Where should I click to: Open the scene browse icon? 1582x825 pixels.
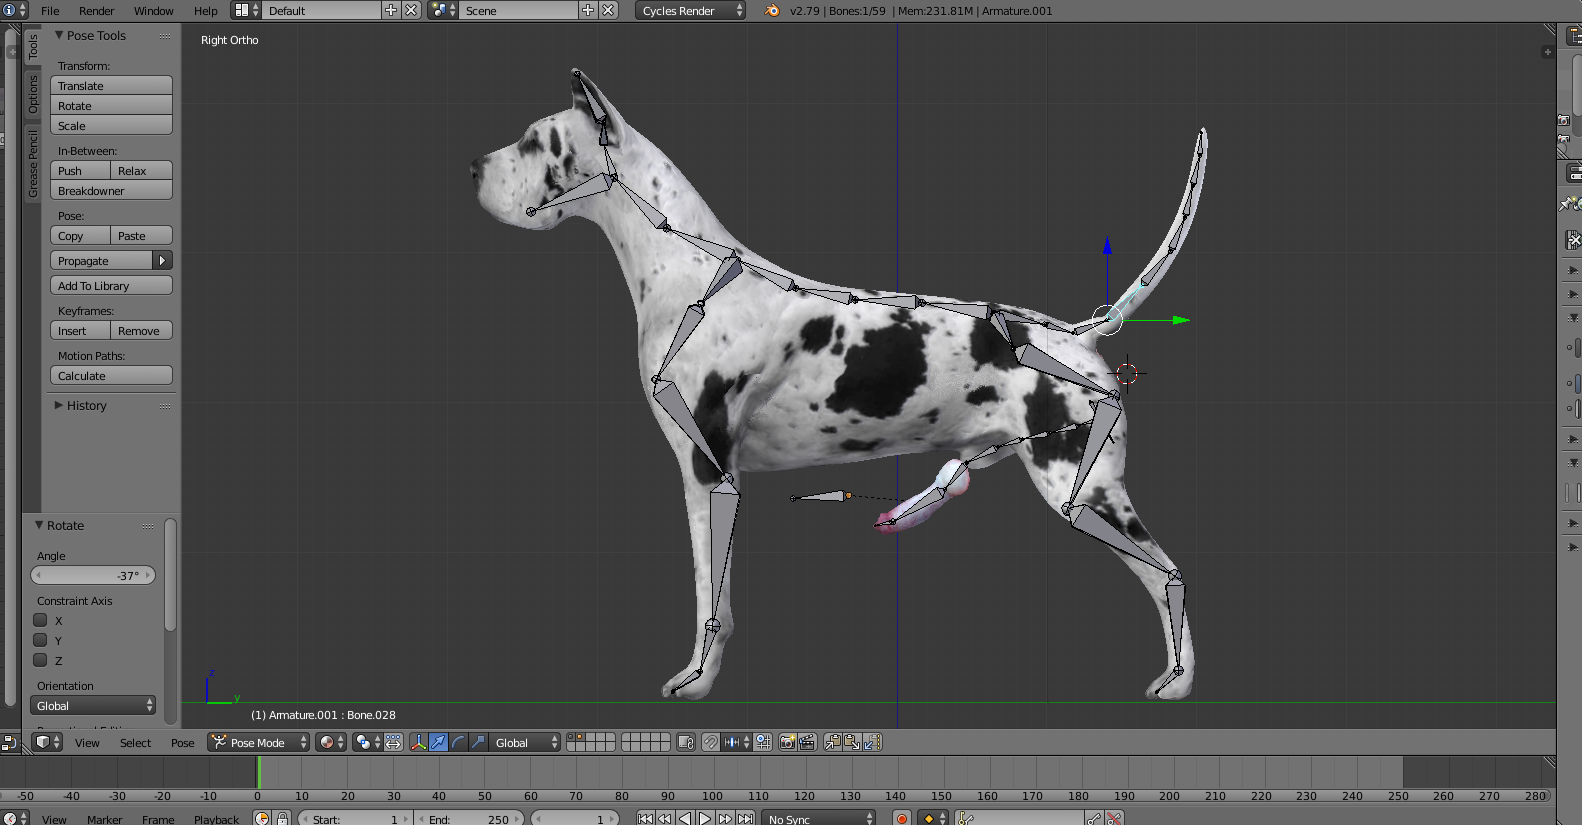coord(443,11)
